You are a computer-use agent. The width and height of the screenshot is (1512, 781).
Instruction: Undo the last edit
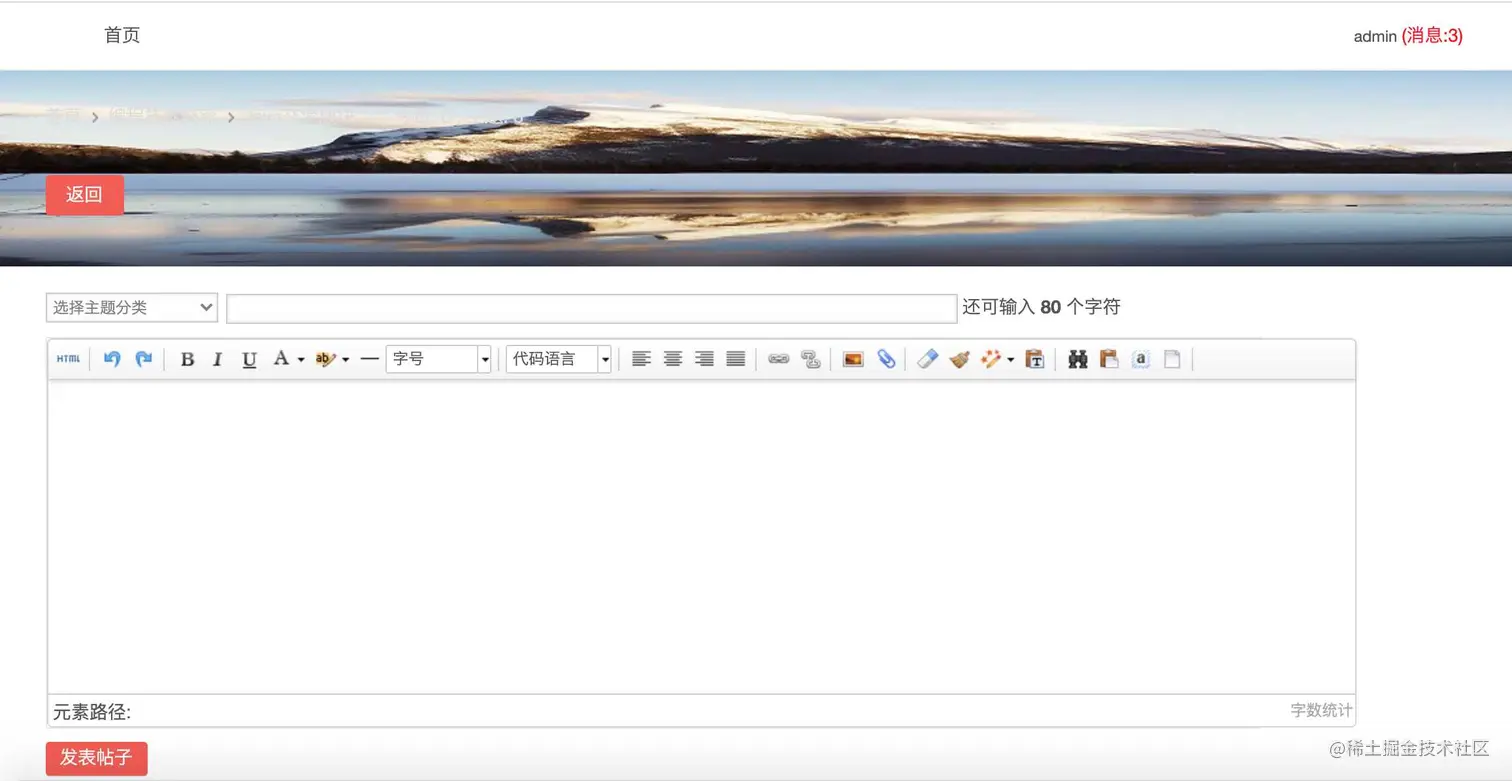(x=111, y=359)
